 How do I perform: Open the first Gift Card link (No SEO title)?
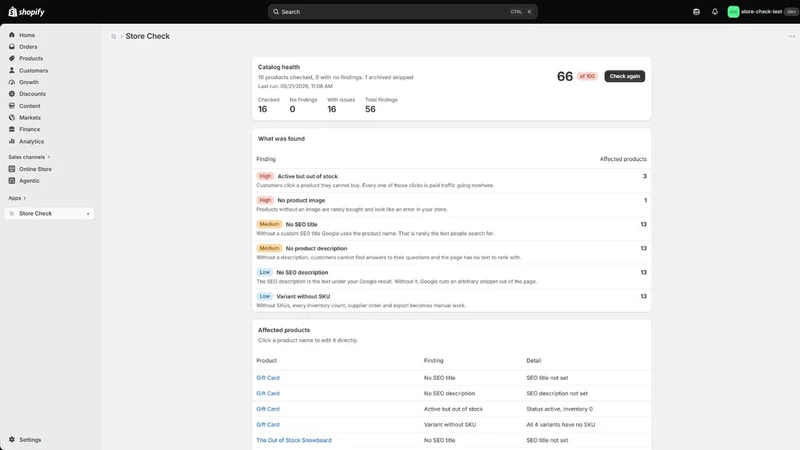pyautogui.click(x=268, y=378)
